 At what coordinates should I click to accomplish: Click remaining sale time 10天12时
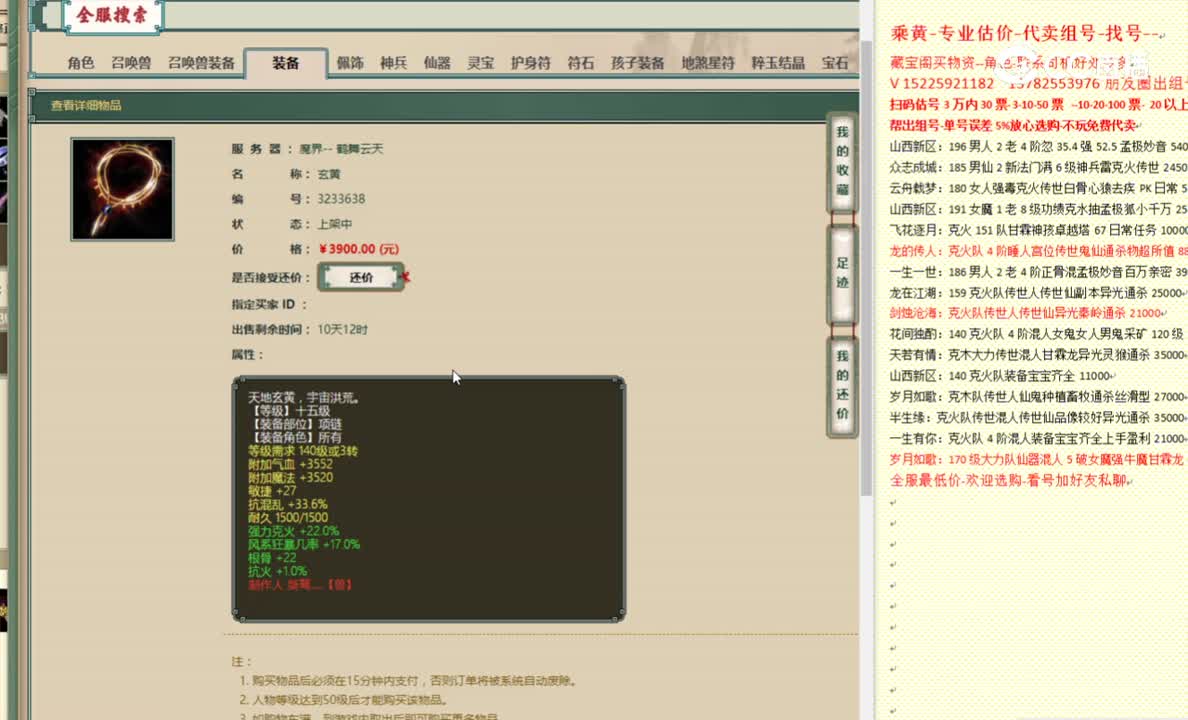point(342,329)
